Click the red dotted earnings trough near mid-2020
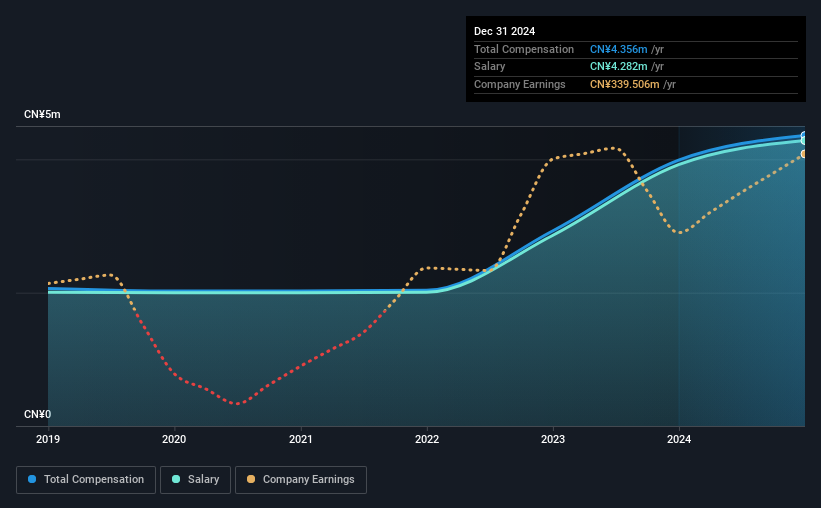This screenshot has height=508, width=821. pos(238,404)
